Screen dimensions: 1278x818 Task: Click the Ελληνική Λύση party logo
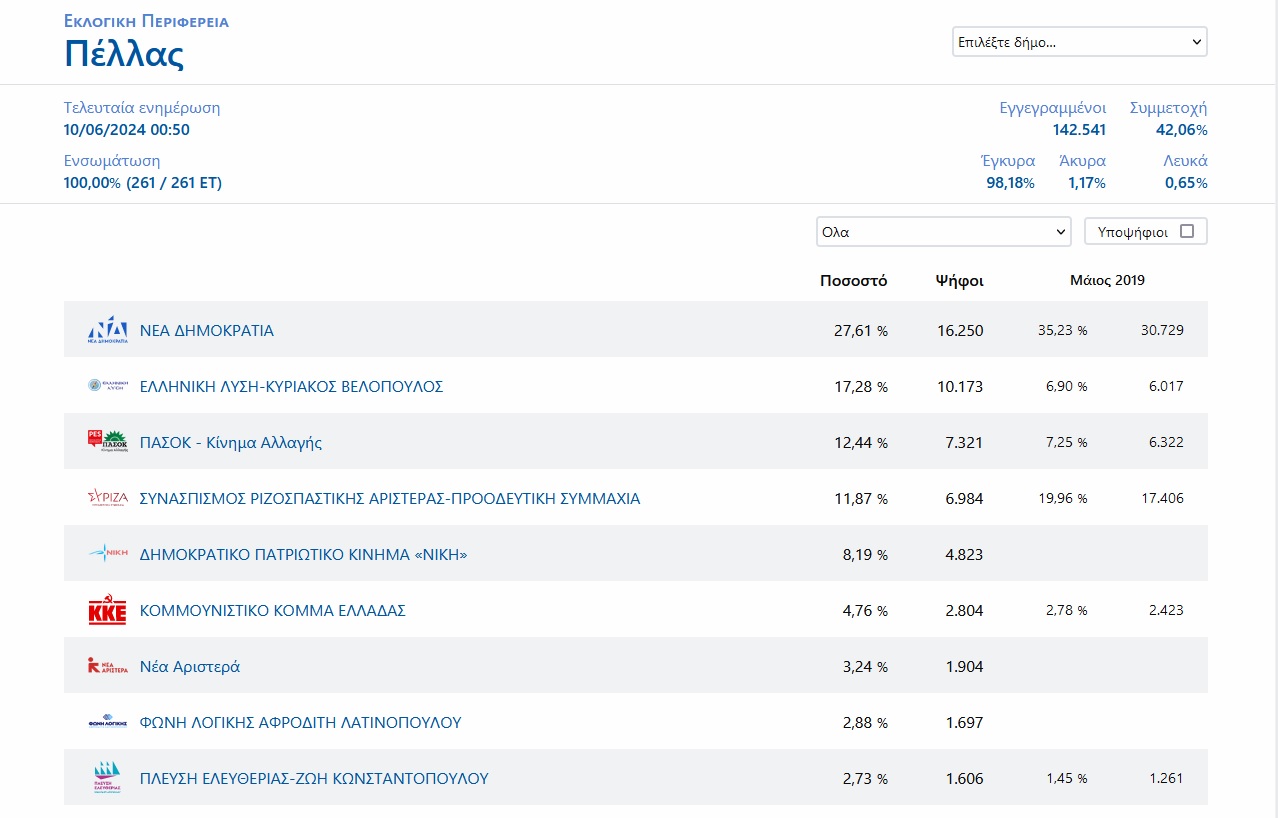coord(107,386)
